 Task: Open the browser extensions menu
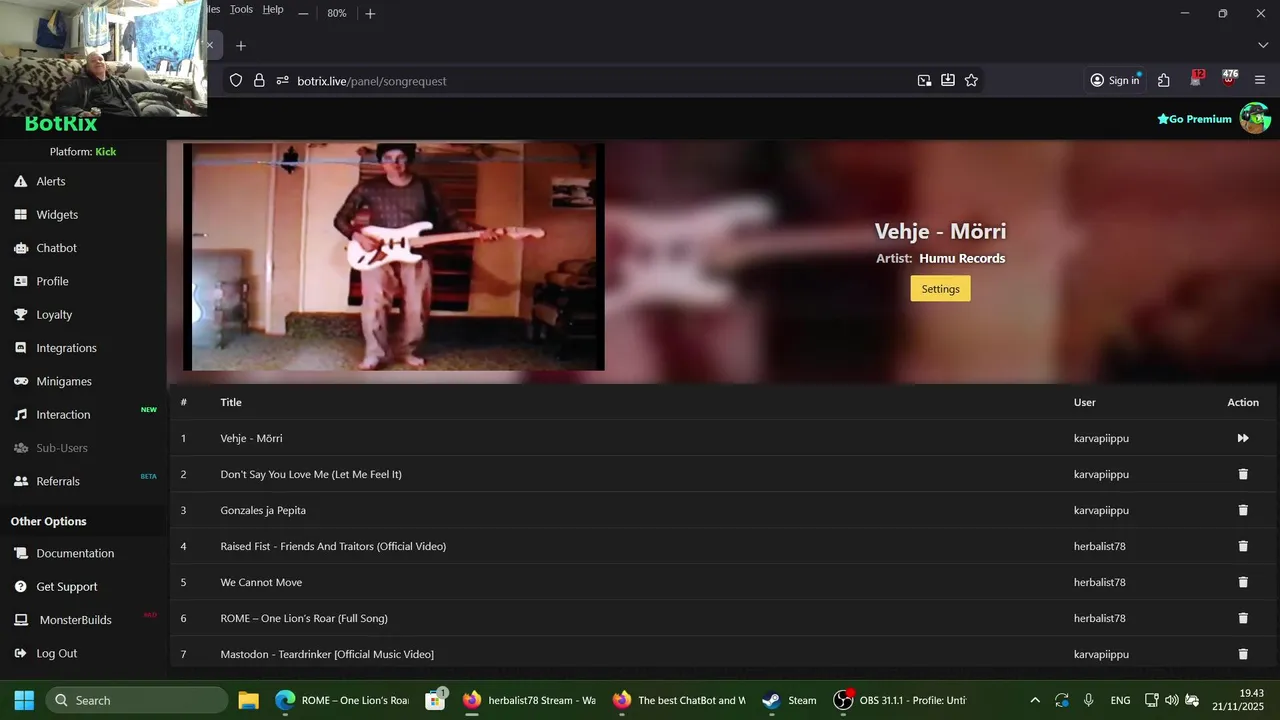pyautogui.click(x=1164, y=80)
